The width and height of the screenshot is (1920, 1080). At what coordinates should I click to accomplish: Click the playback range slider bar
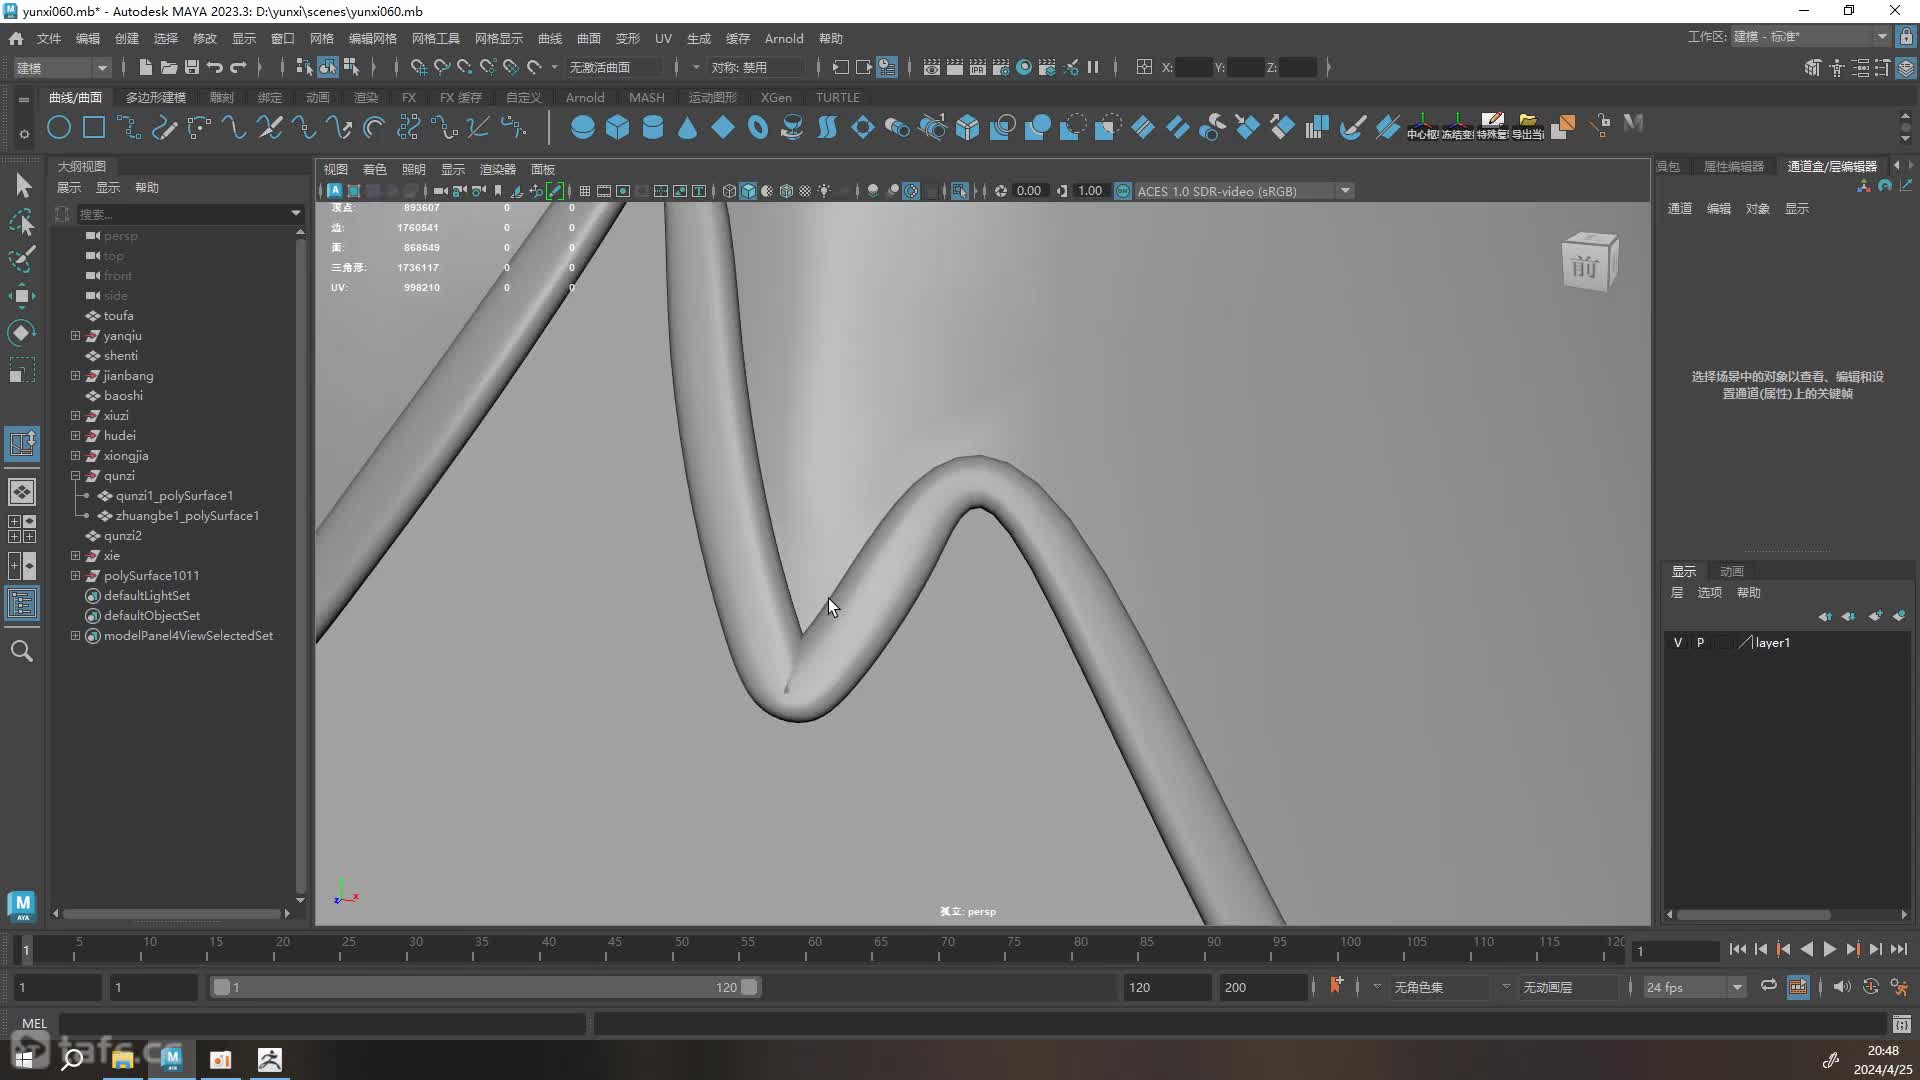485,987
